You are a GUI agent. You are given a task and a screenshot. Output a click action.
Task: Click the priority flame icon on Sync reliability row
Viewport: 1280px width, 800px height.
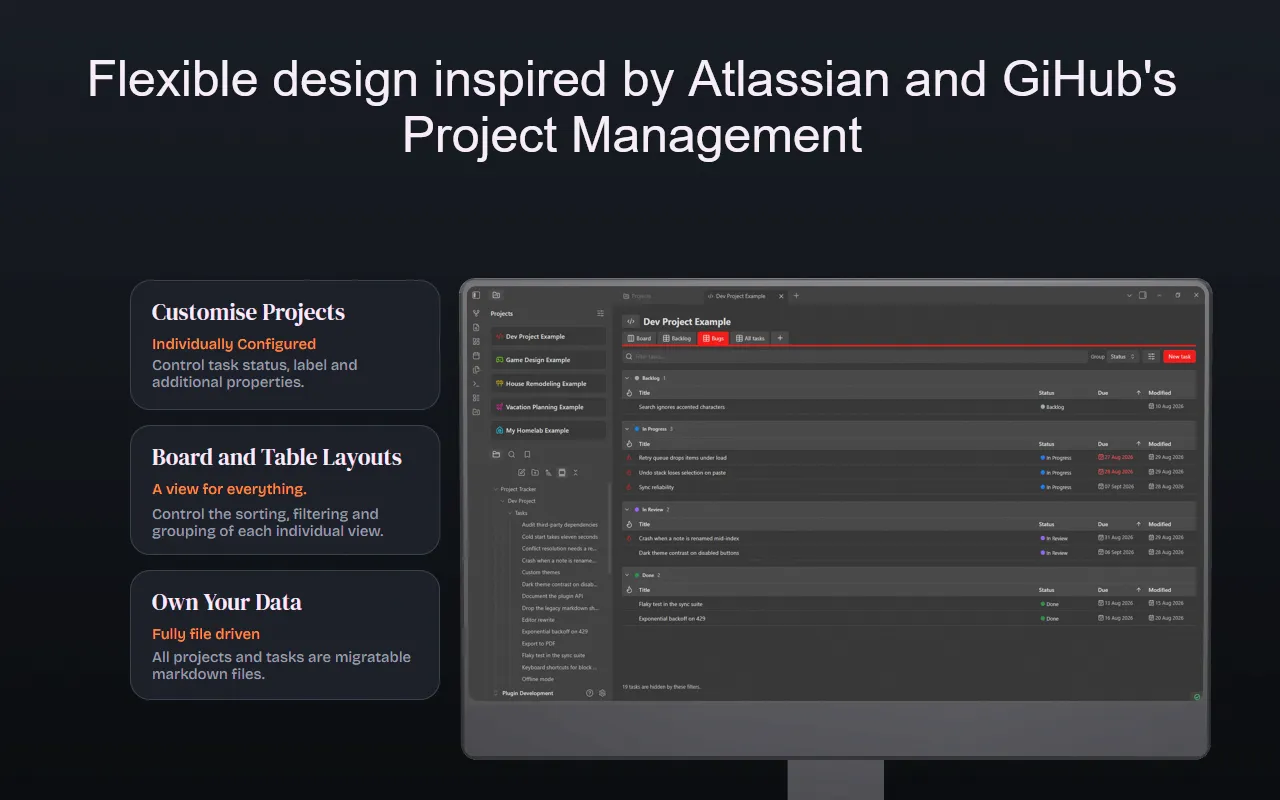coord(629,487)
